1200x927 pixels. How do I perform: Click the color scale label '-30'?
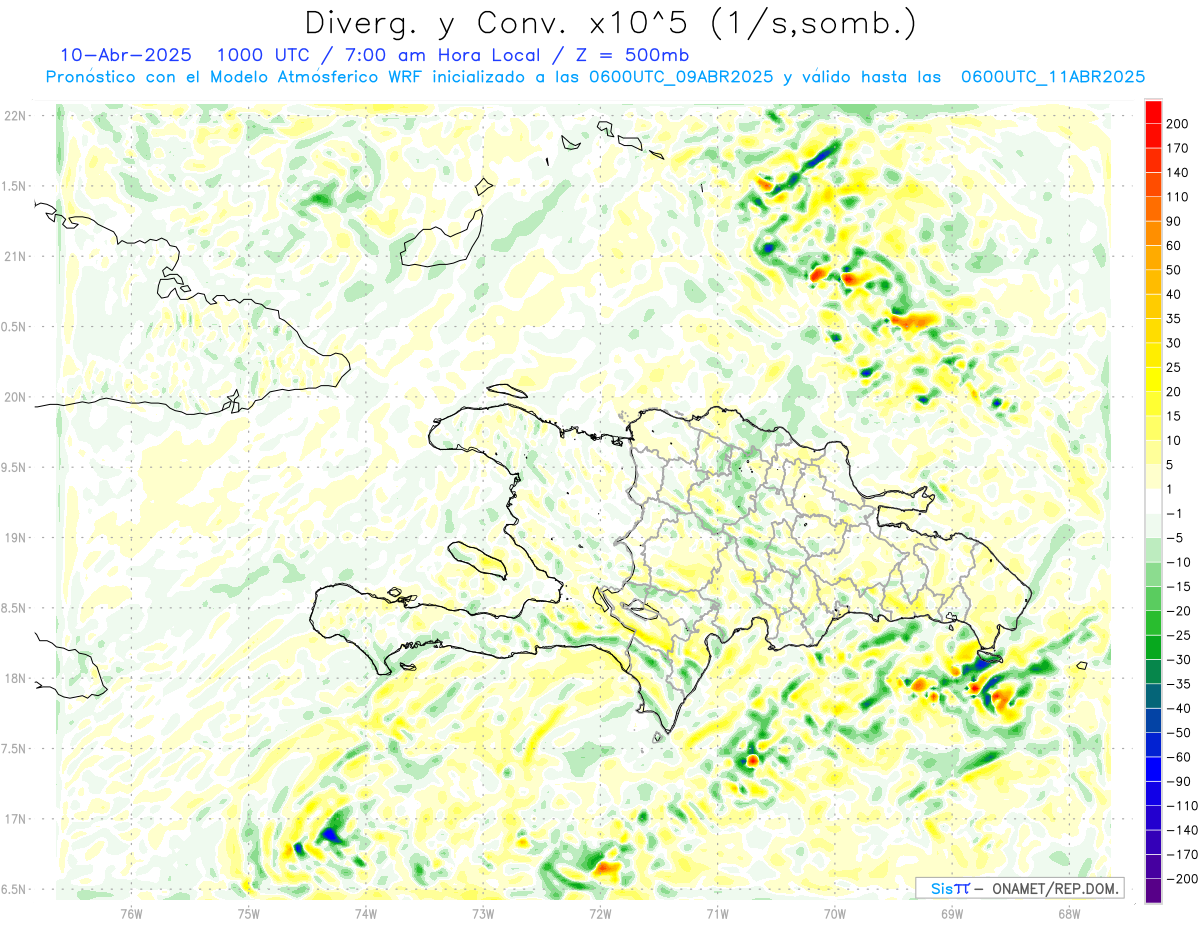point(1177,660)
